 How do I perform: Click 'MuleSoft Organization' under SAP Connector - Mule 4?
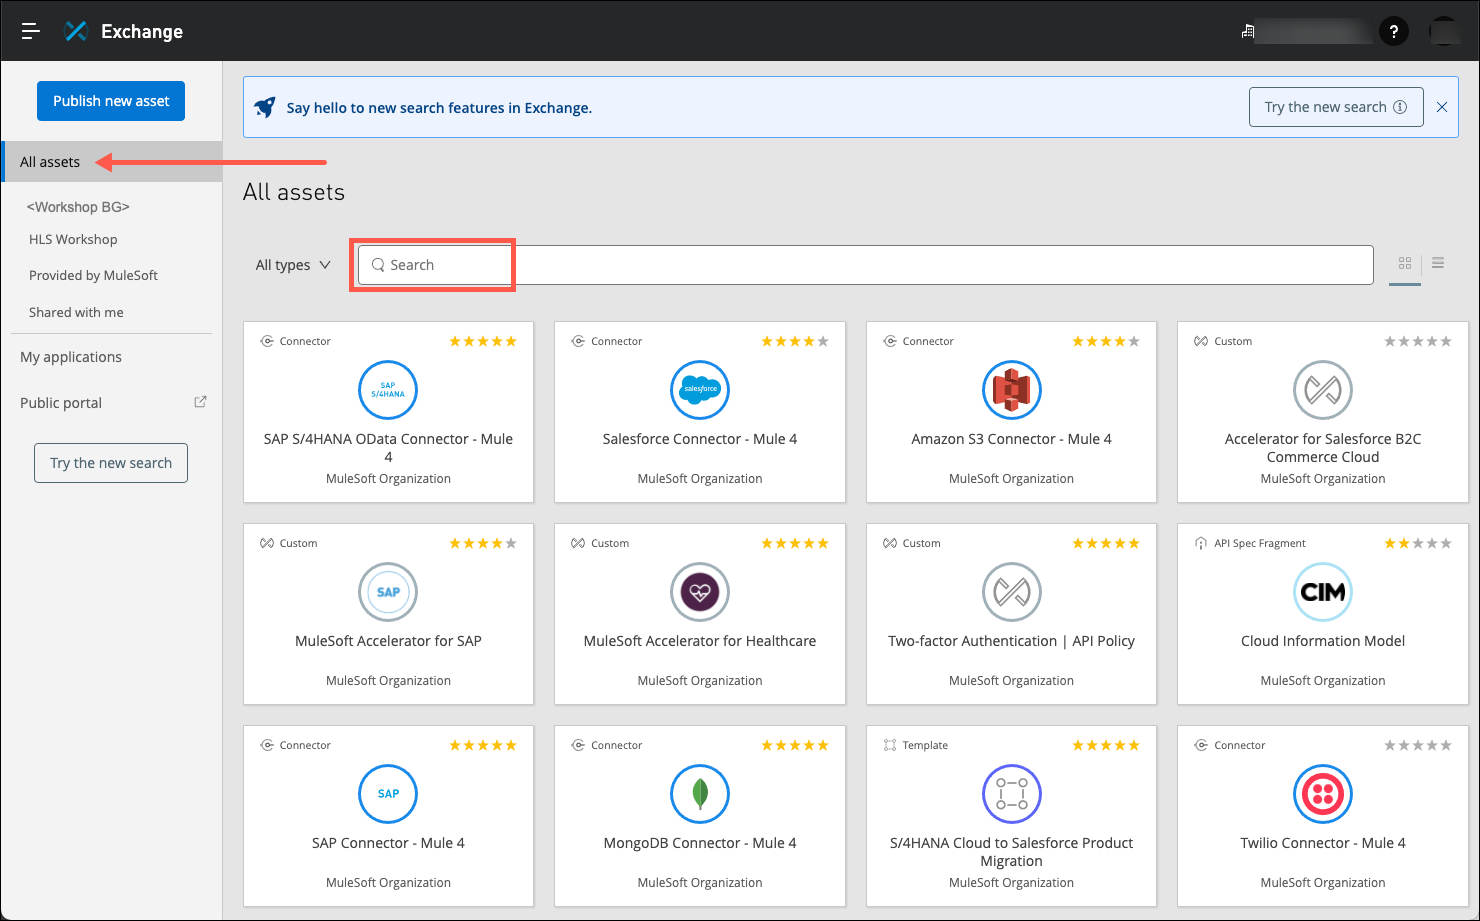388,883
